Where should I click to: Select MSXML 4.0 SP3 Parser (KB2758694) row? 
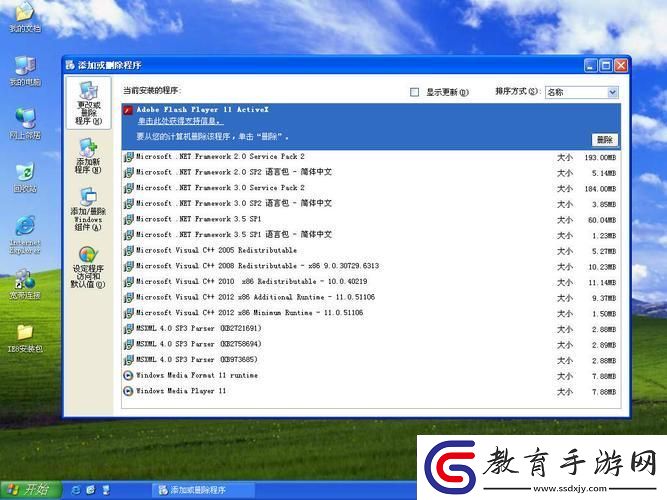coord(371,344)
